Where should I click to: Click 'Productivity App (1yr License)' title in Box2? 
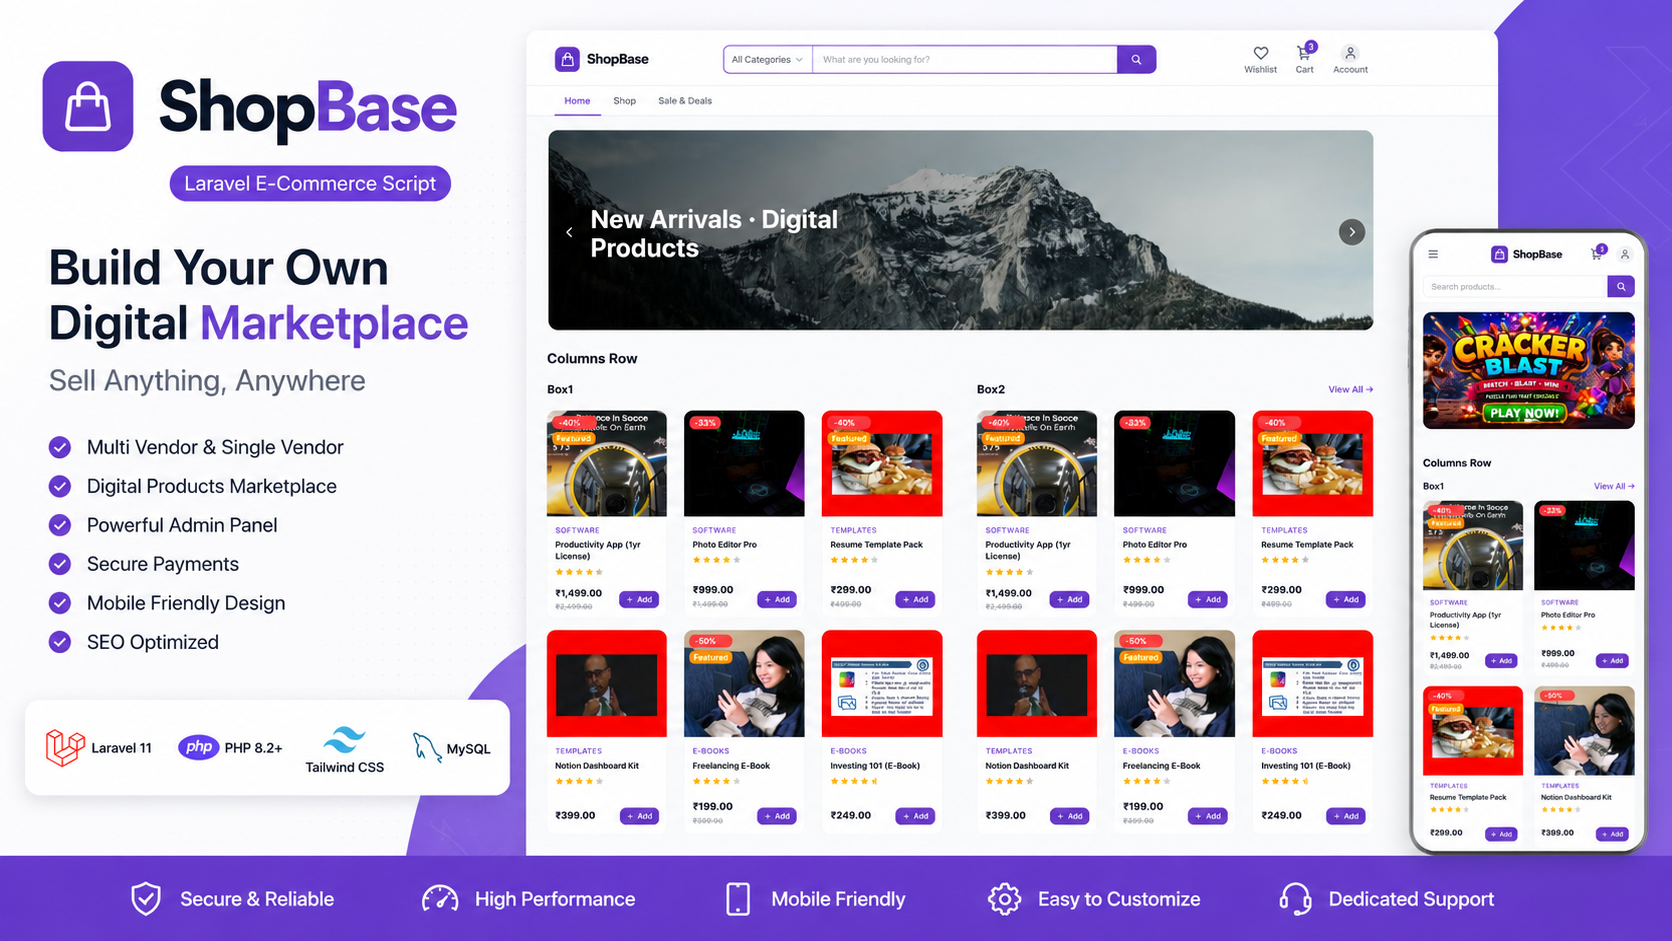[1027, 550]
